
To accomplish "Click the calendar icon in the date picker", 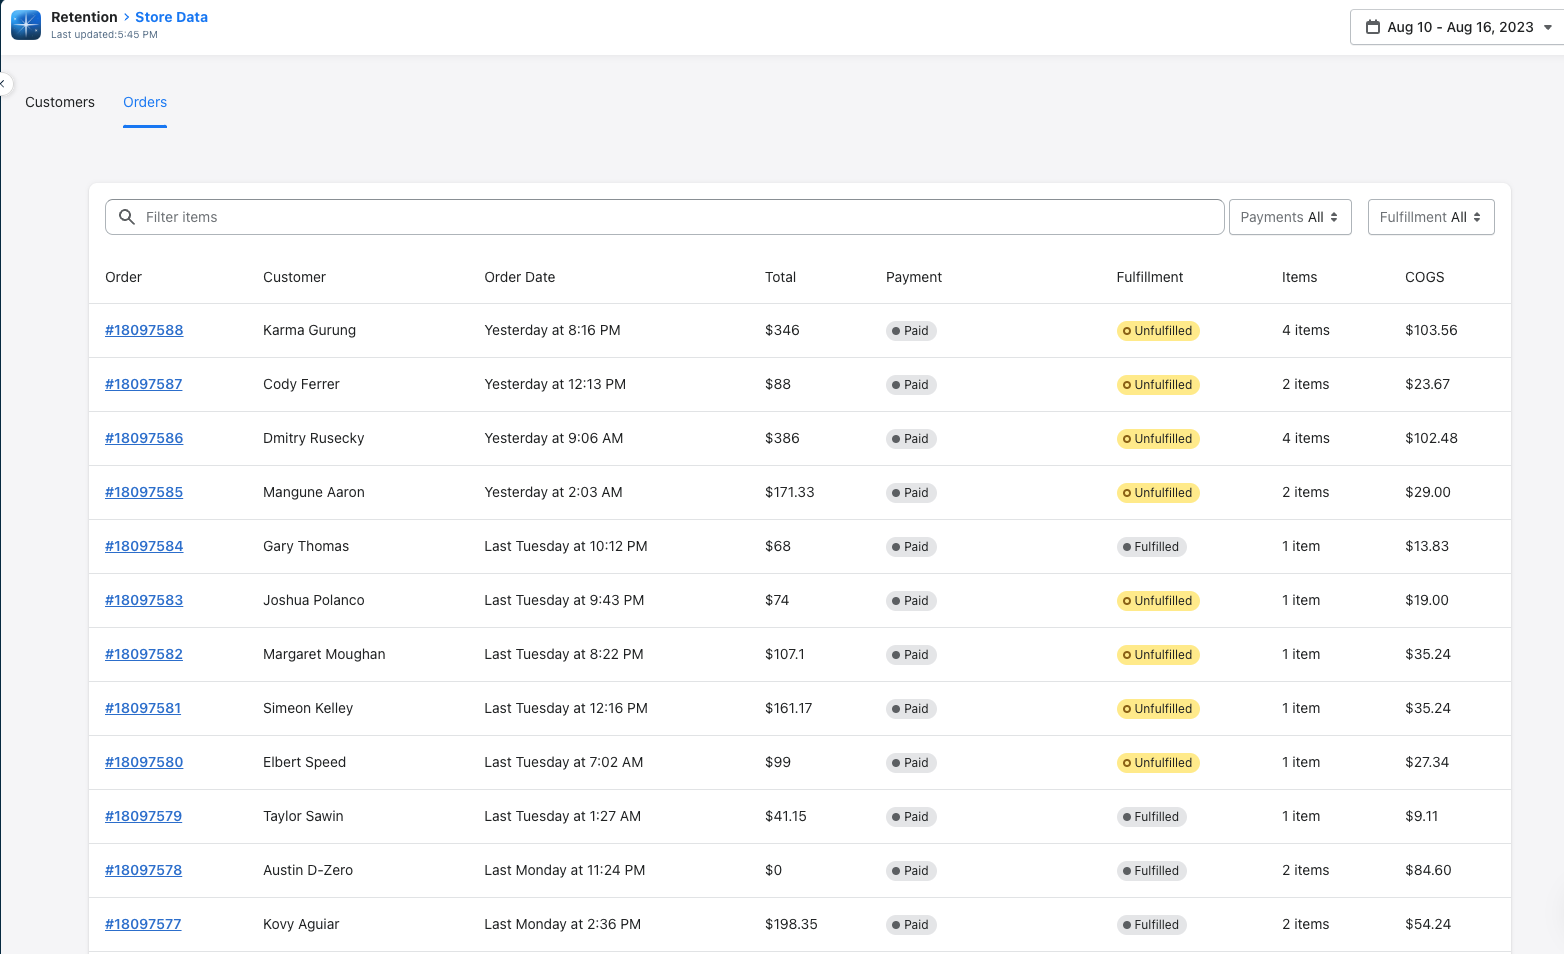I will 1373,27.
